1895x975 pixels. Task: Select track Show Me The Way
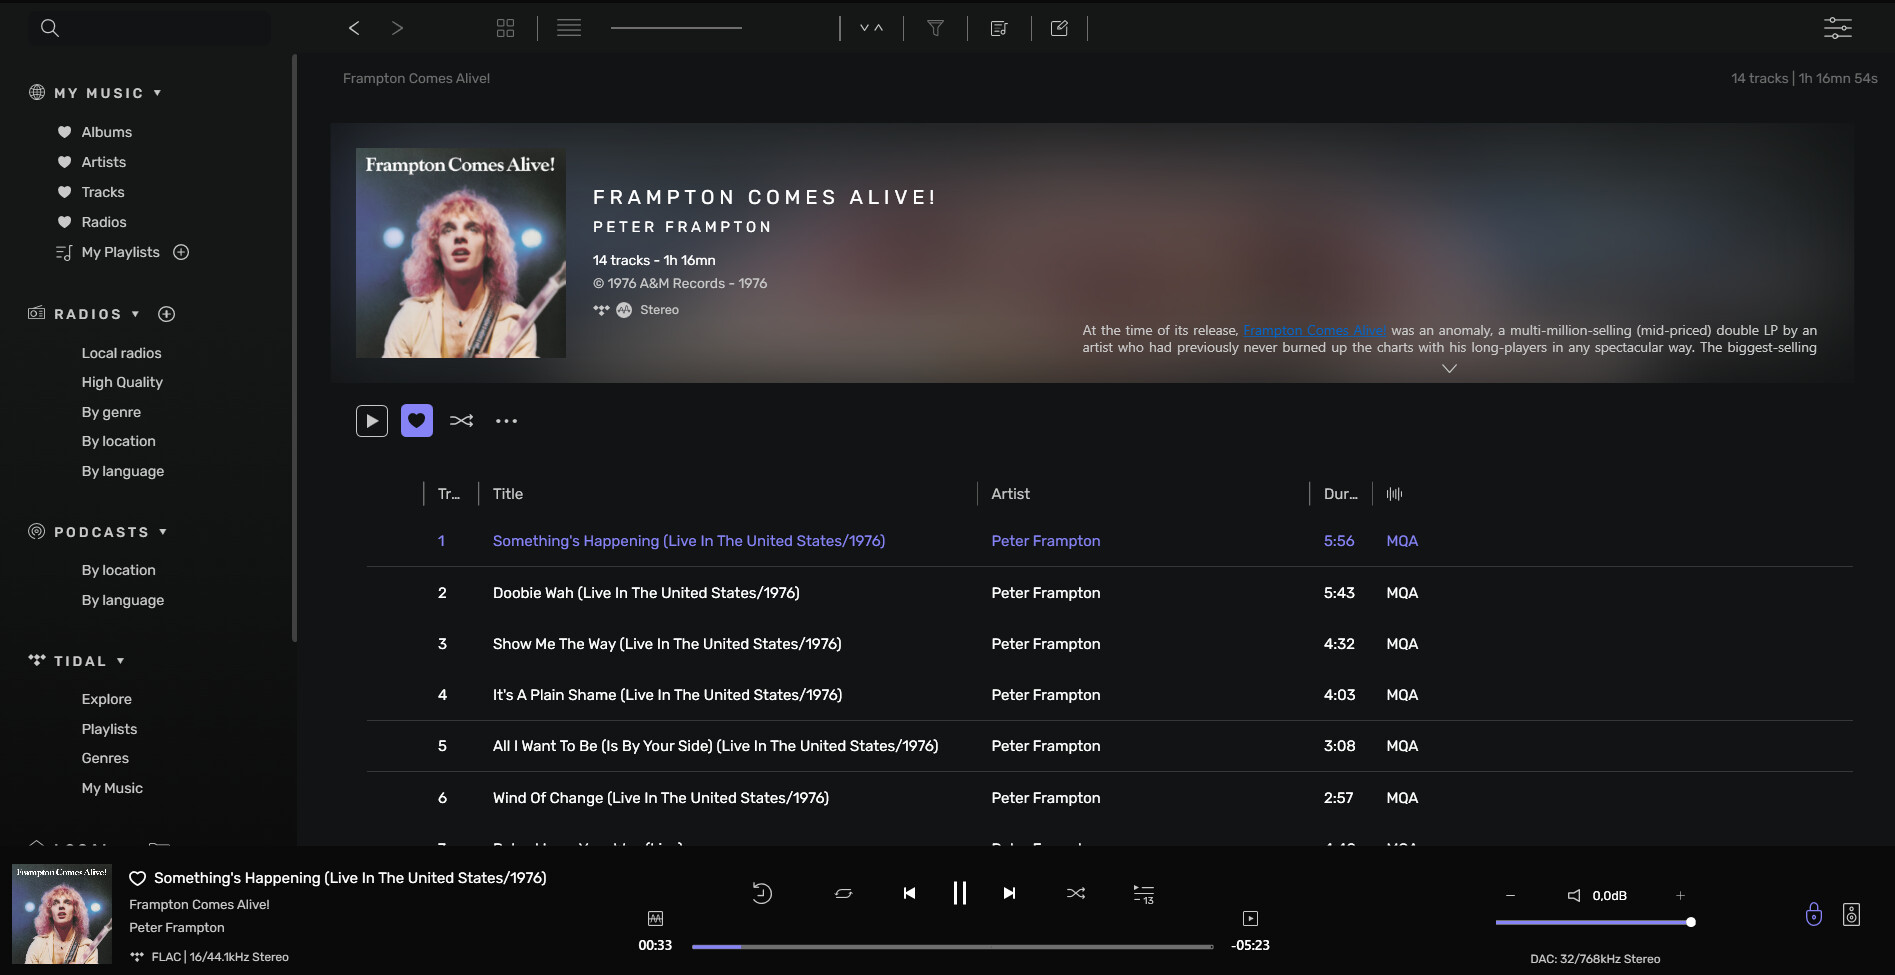point(667,644)
